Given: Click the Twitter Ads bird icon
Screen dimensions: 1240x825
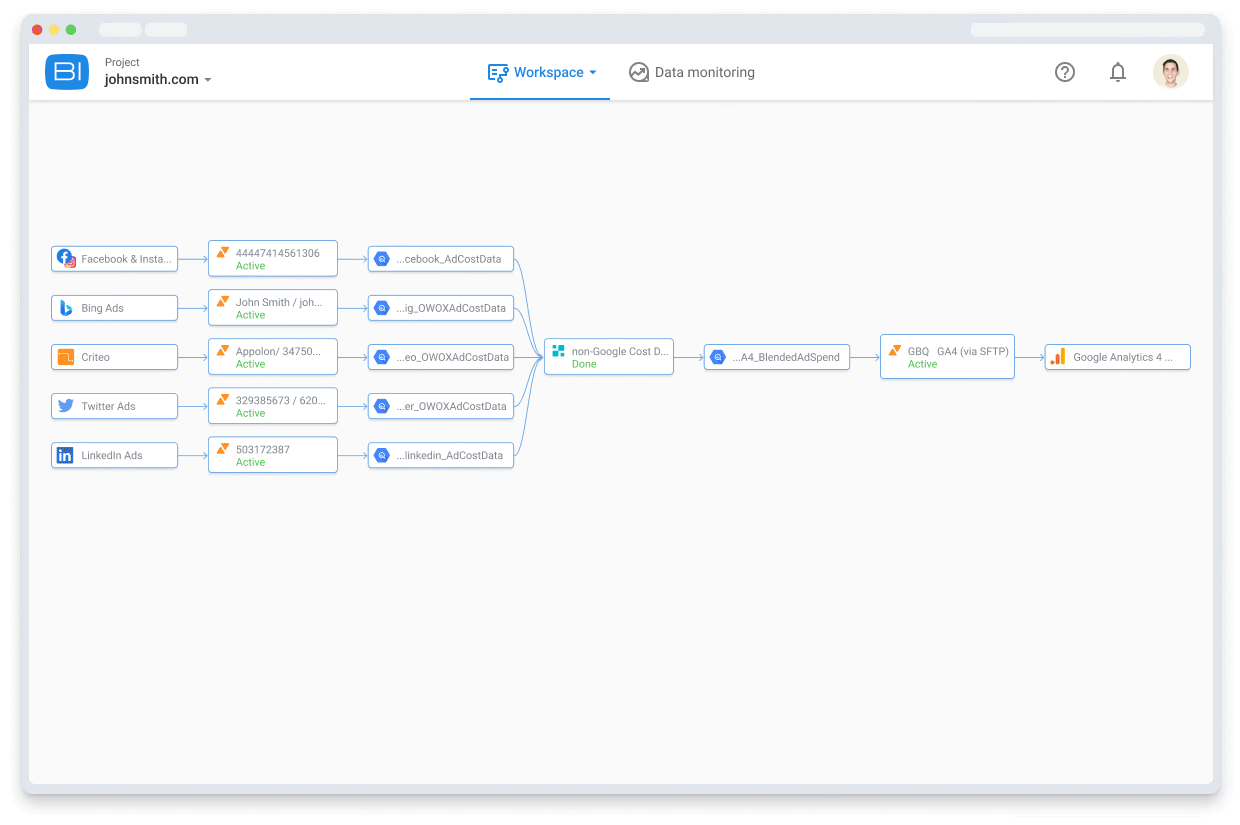Looking at the screenshot, I should tap(66, 406).
